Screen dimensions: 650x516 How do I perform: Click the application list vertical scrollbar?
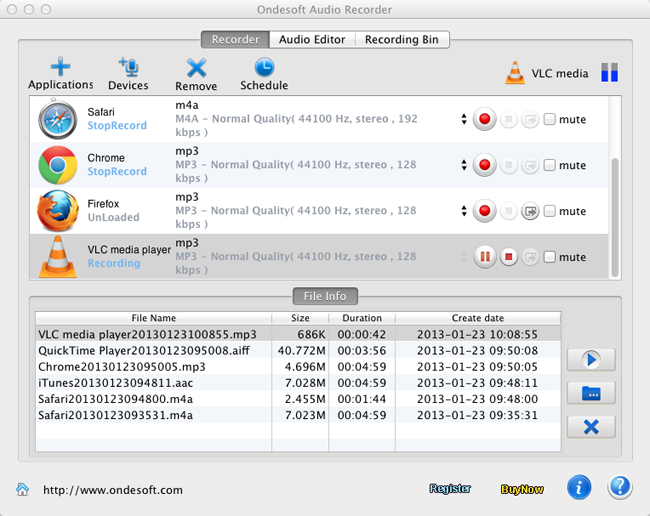(615, 218)
